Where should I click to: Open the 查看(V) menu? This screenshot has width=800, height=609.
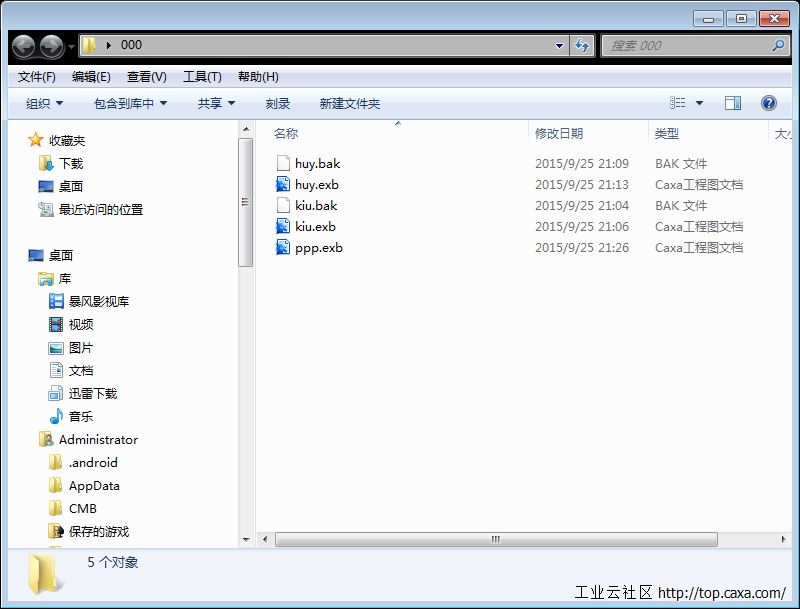coord(146,77)
